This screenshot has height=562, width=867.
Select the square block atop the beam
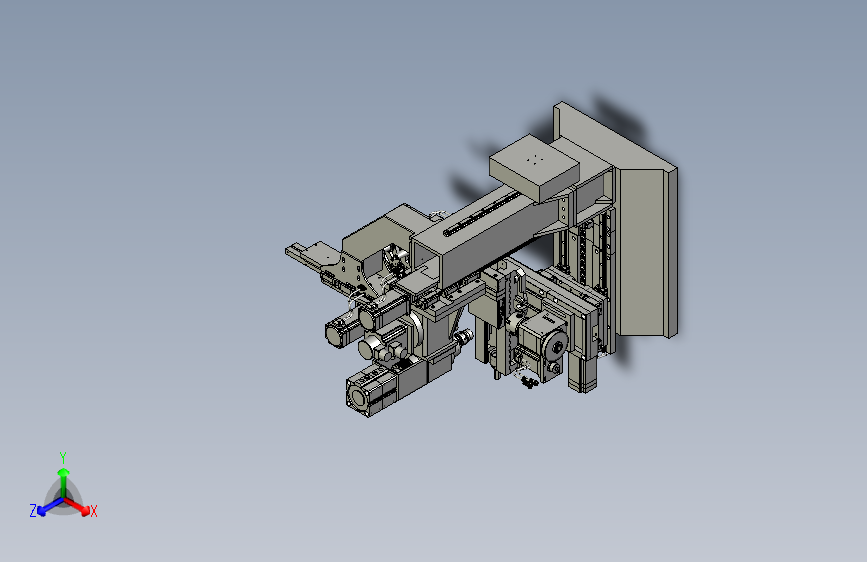point(534,167)
